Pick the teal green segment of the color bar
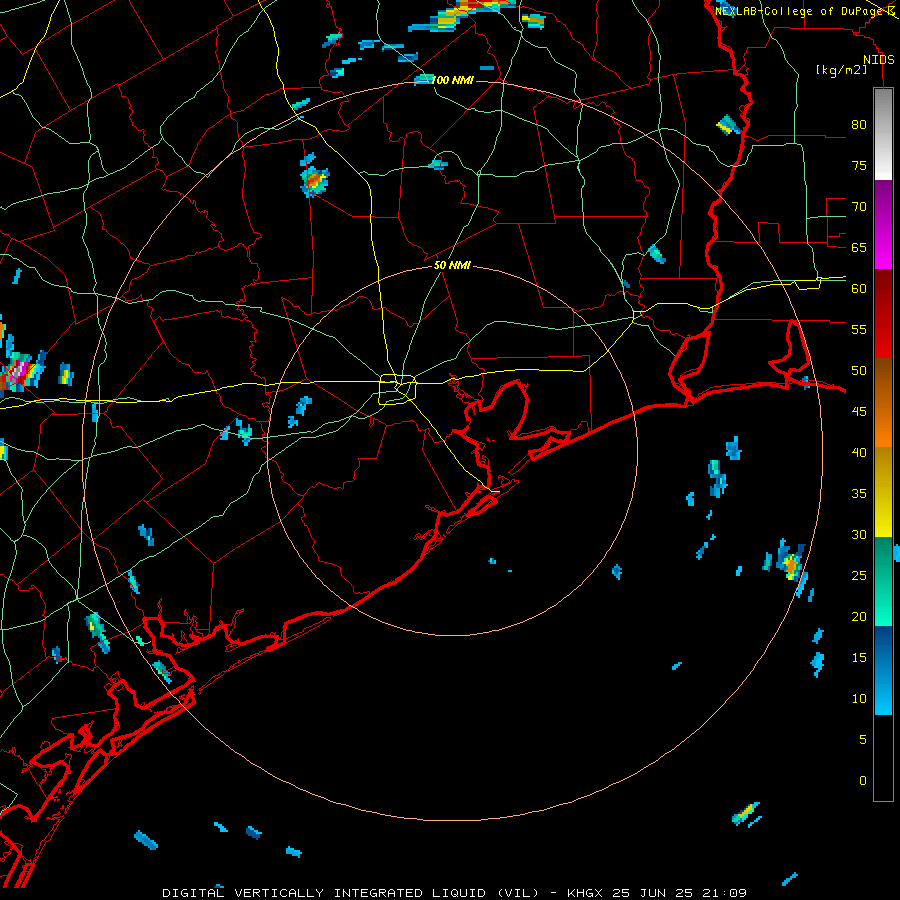This screenshot has height=900, width=900. click(x=883, y=581)
